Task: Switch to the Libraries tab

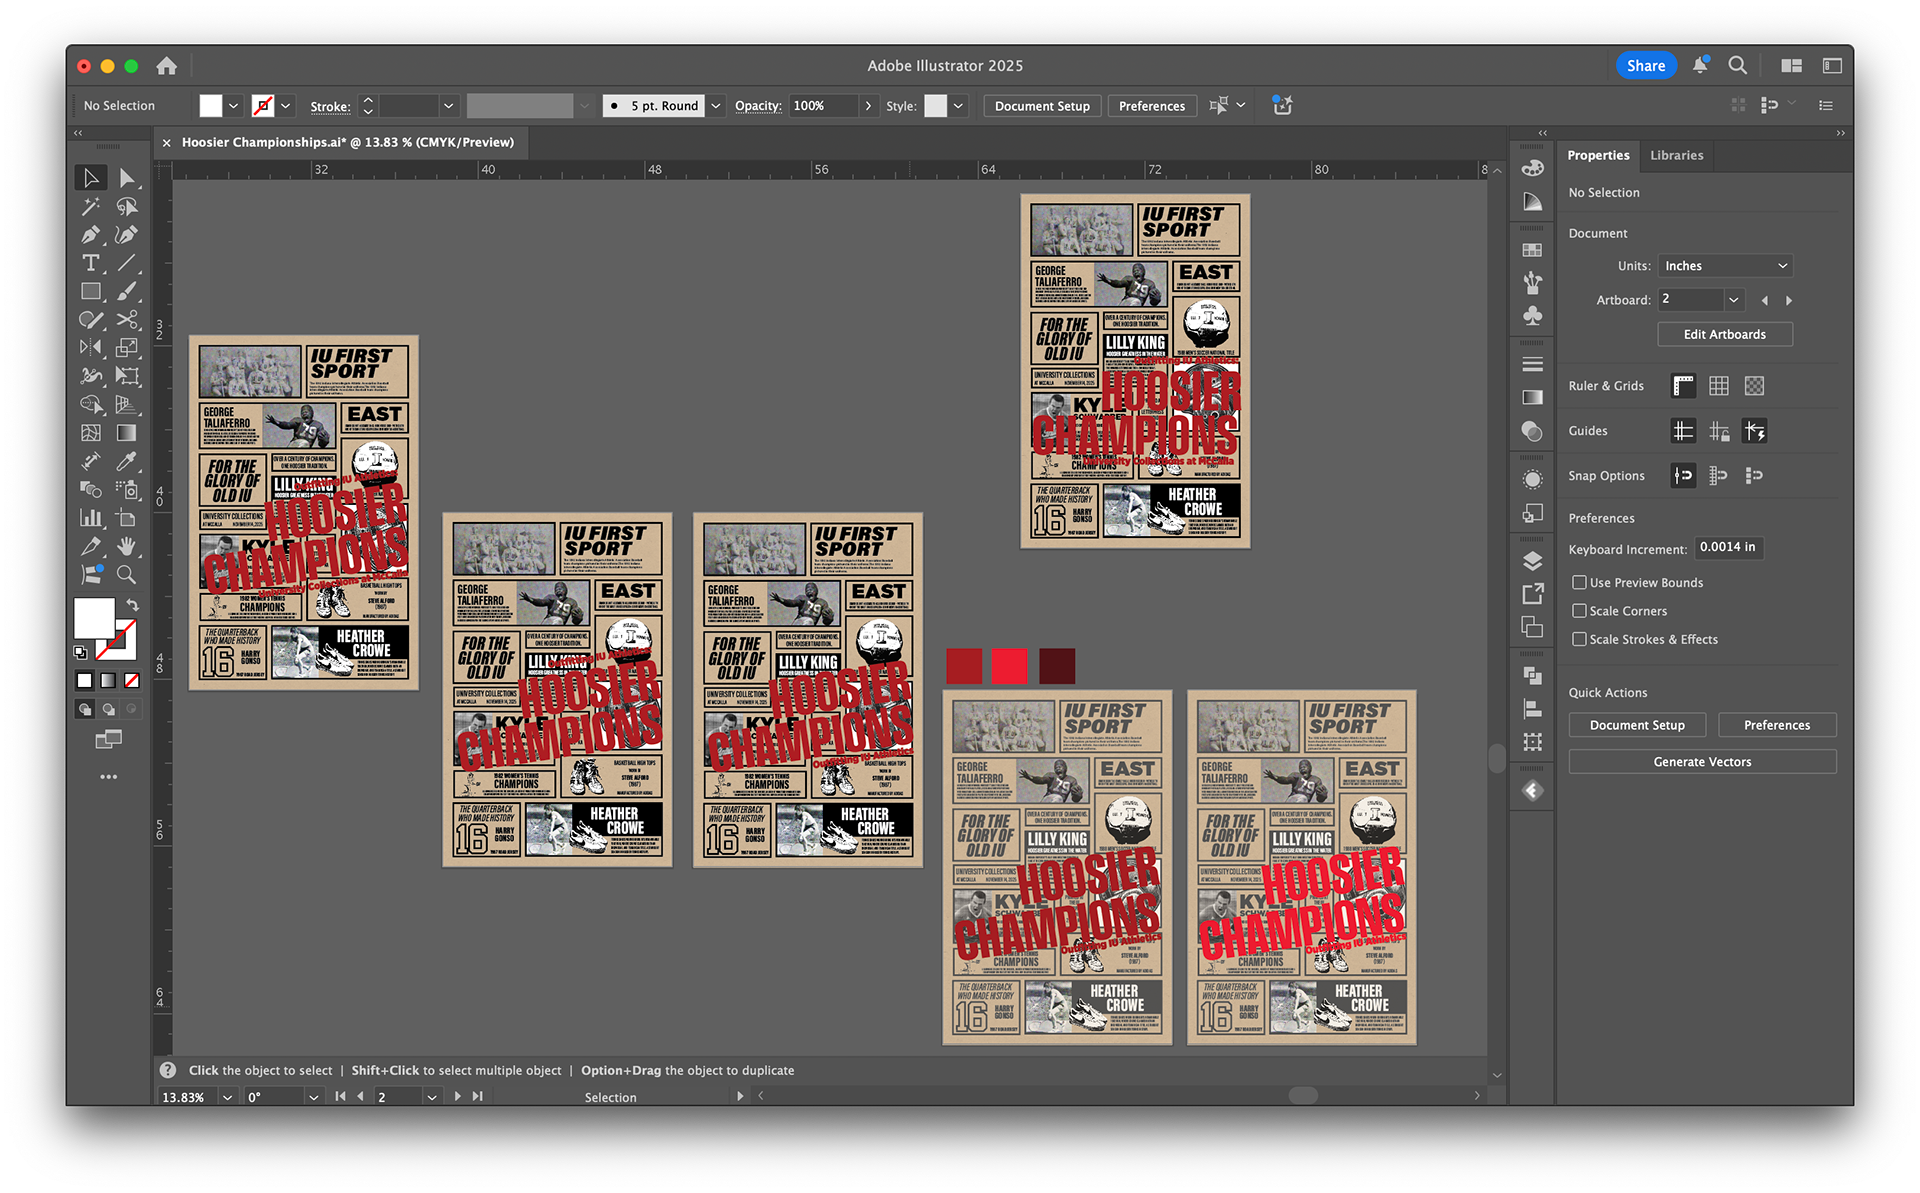Action: click(x=1676, y=155)
